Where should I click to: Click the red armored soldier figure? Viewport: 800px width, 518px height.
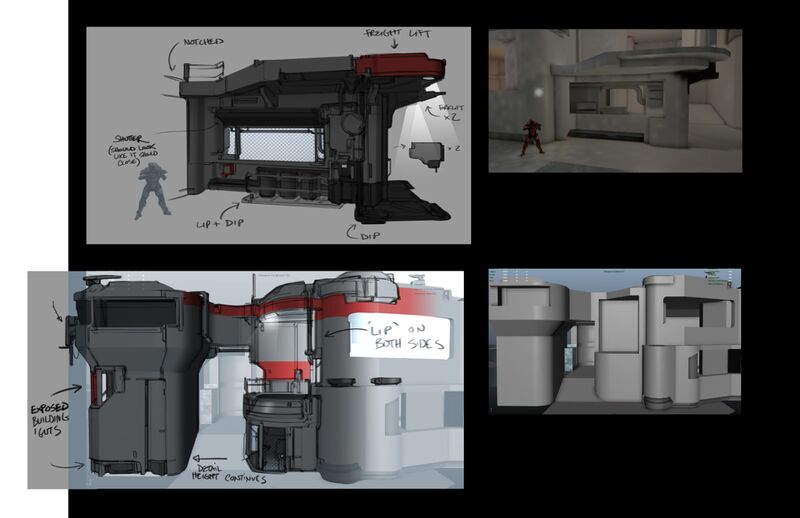pyautogui.click(x=531, y=138)
